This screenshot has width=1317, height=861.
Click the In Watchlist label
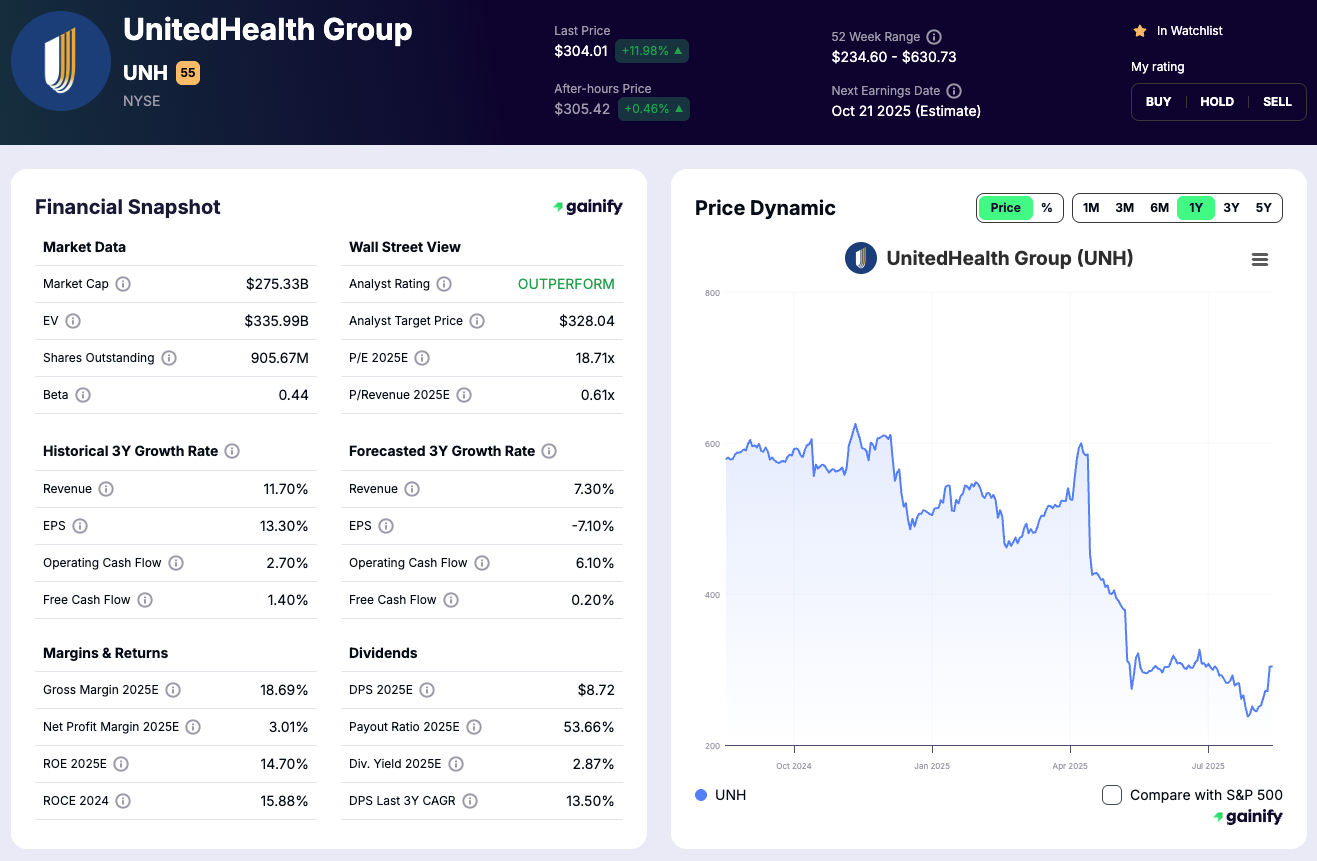pyautogui.click(x=1190, y=31)
